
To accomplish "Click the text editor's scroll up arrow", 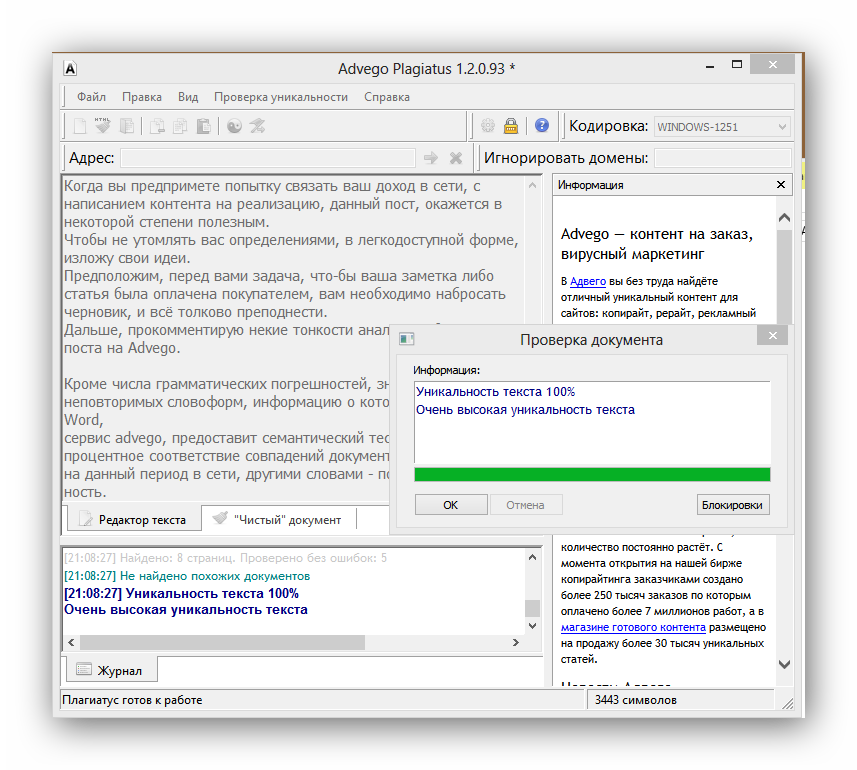I will (532, 186).
